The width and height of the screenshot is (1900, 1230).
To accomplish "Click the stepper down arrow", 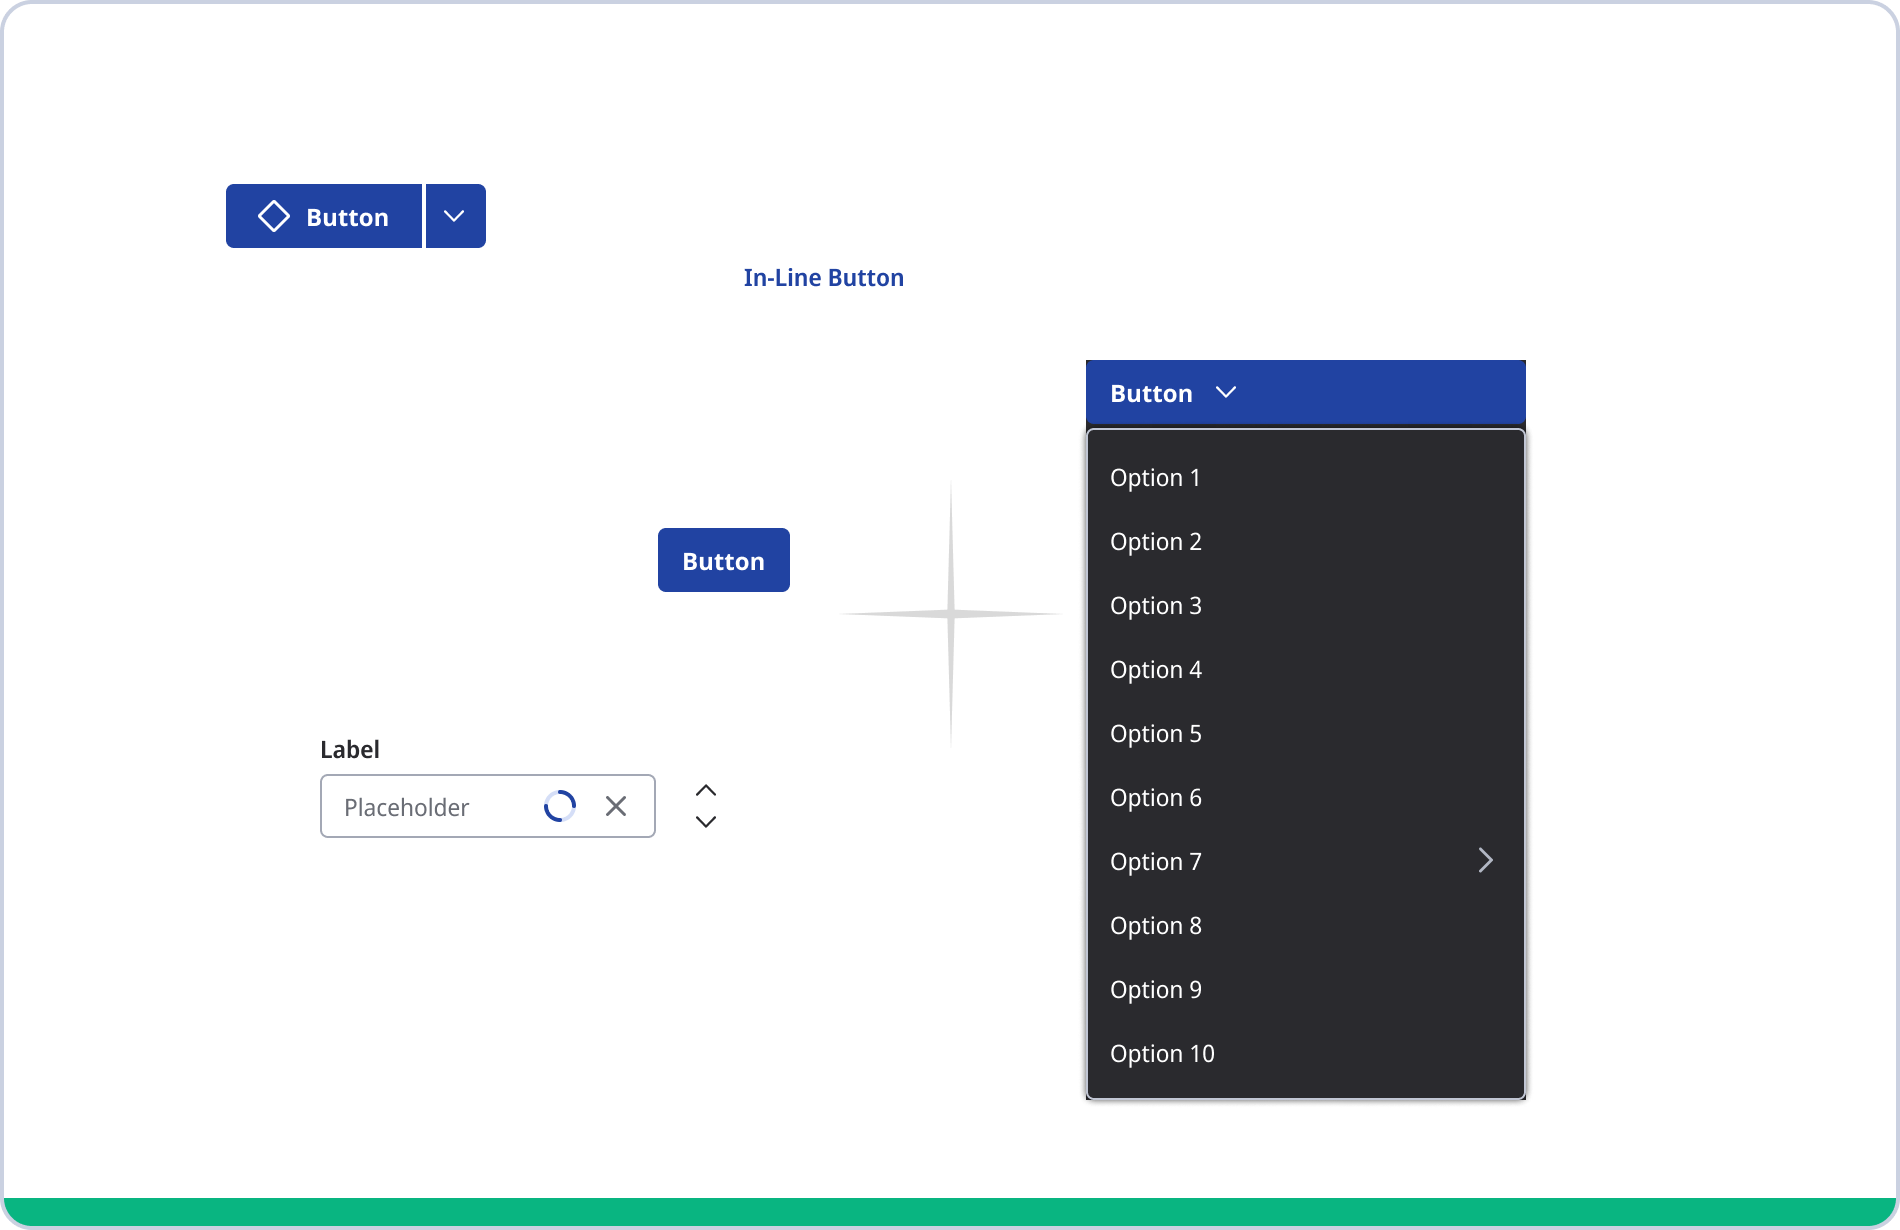I will [706, 822].
